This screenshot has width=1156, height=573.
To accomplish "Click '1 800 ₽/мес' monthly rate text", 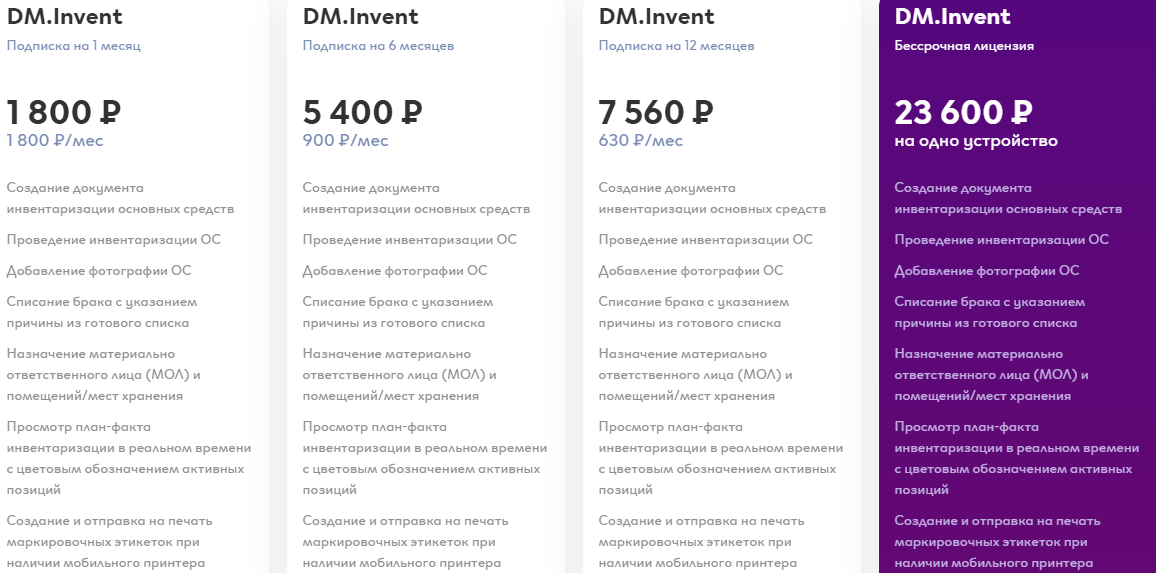I will [55, 140].
